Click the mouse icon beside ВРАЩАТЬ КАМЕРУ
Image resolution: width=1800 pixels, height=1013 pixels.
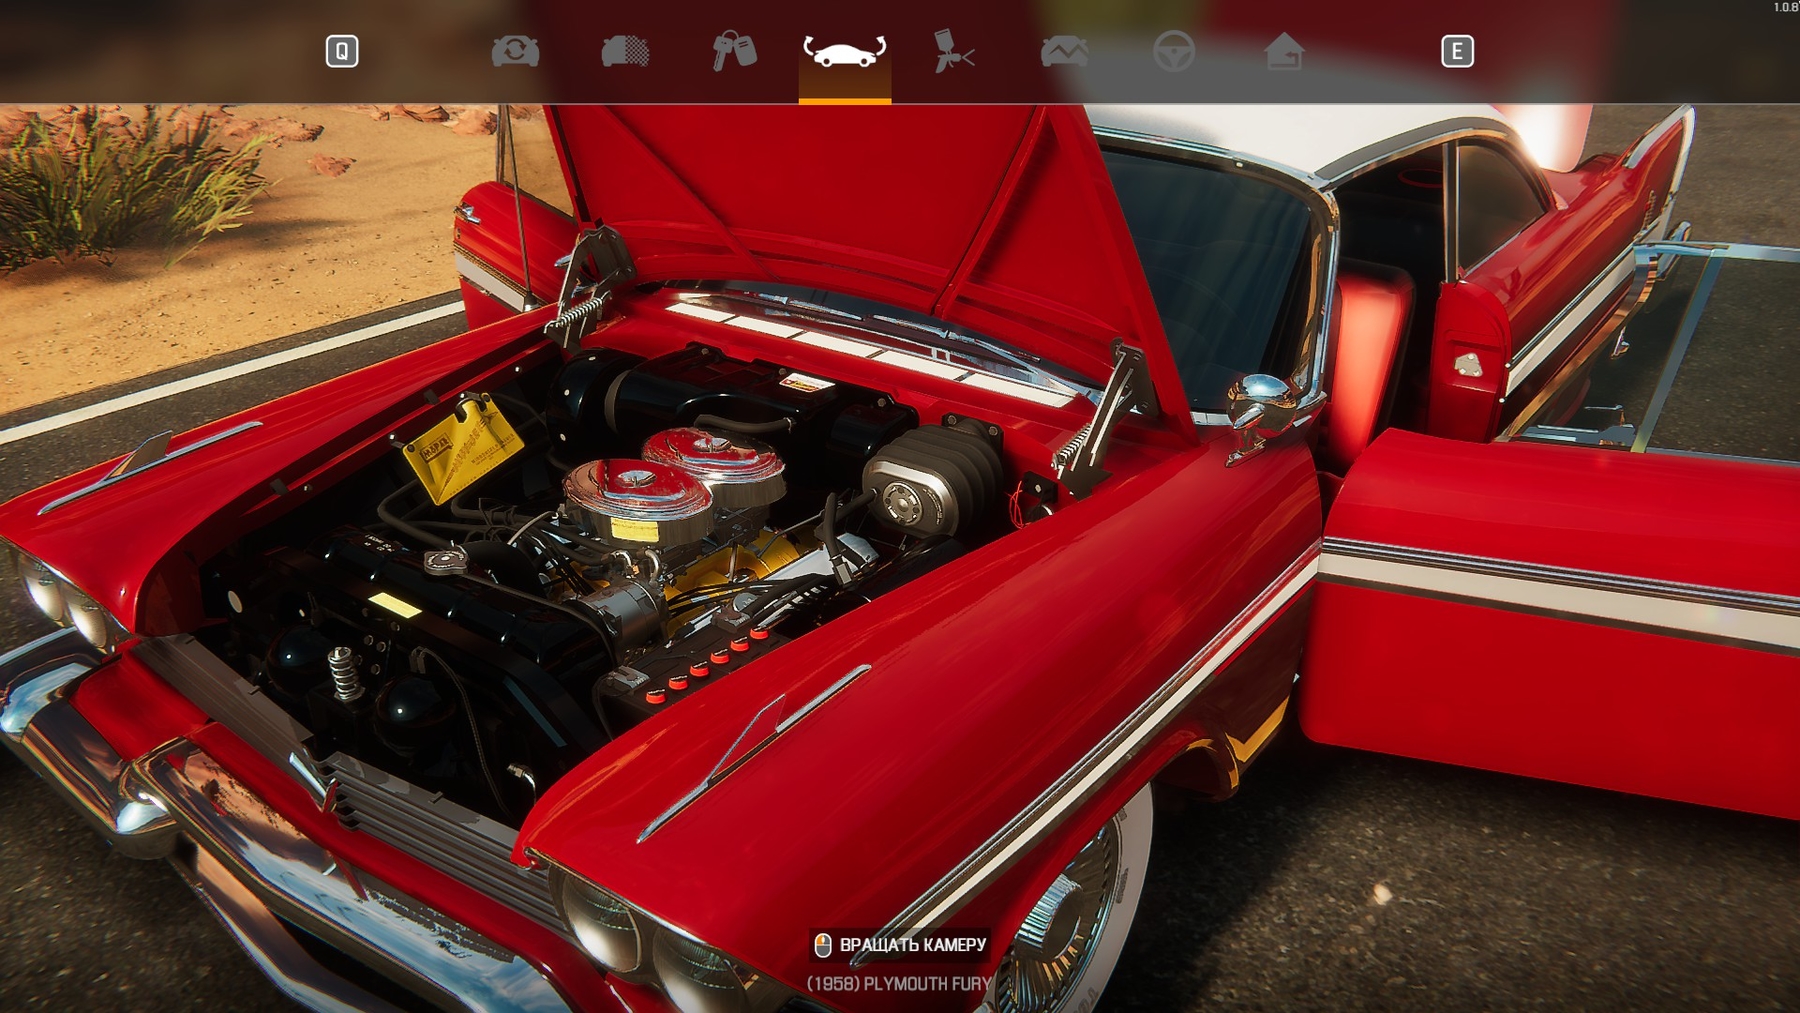(822, 945)
